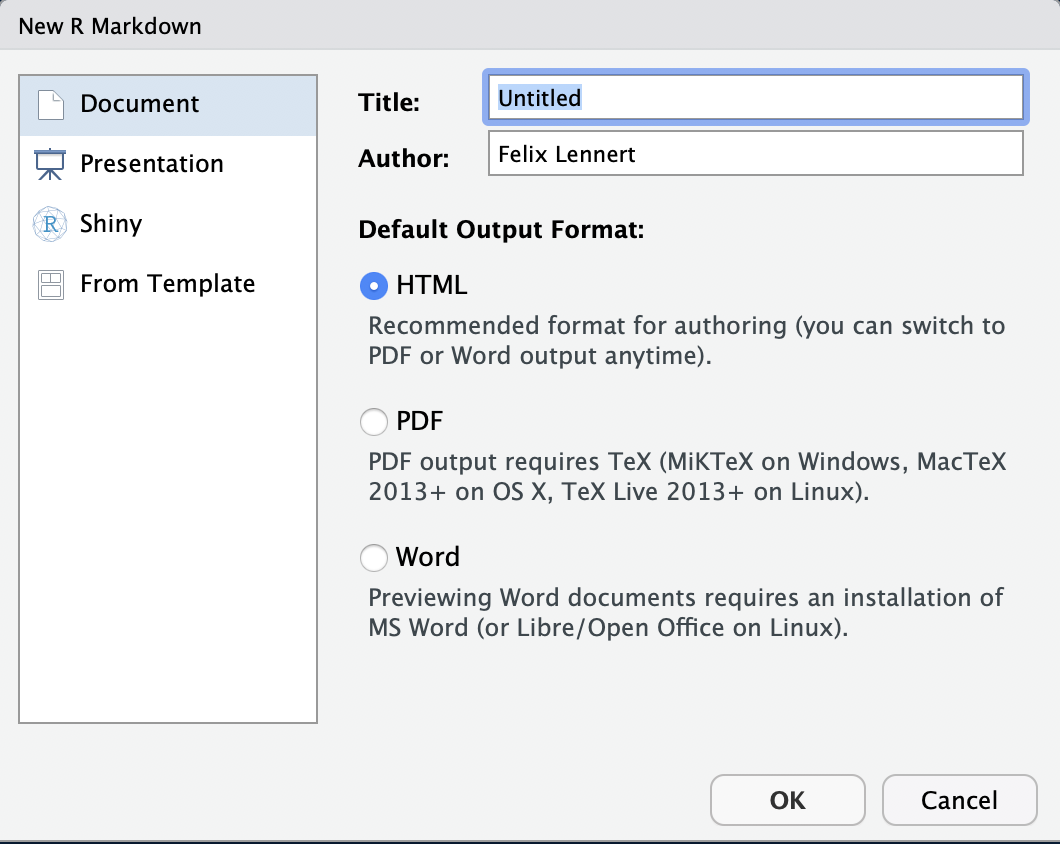Image resolution: width=1060 pixels, height=844 pixels.
Task: Open the Shiny category text label
Action: (x=111, y=224)
